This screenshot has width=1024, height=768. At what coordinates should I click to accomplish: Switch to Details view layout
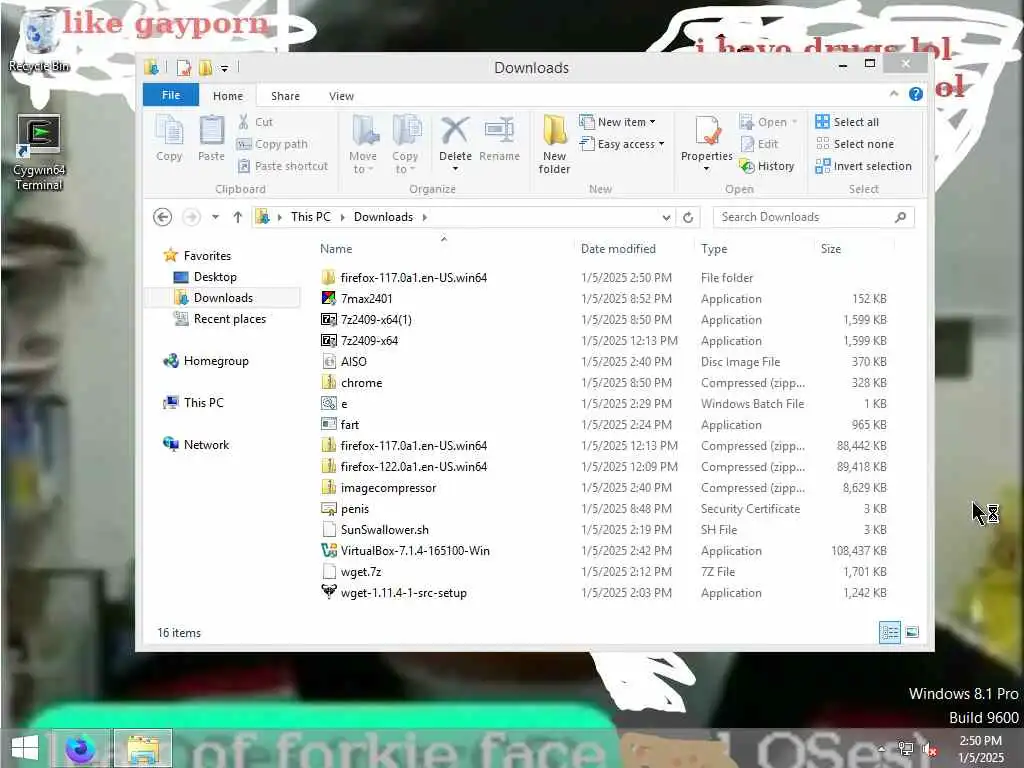click(889, 632)
